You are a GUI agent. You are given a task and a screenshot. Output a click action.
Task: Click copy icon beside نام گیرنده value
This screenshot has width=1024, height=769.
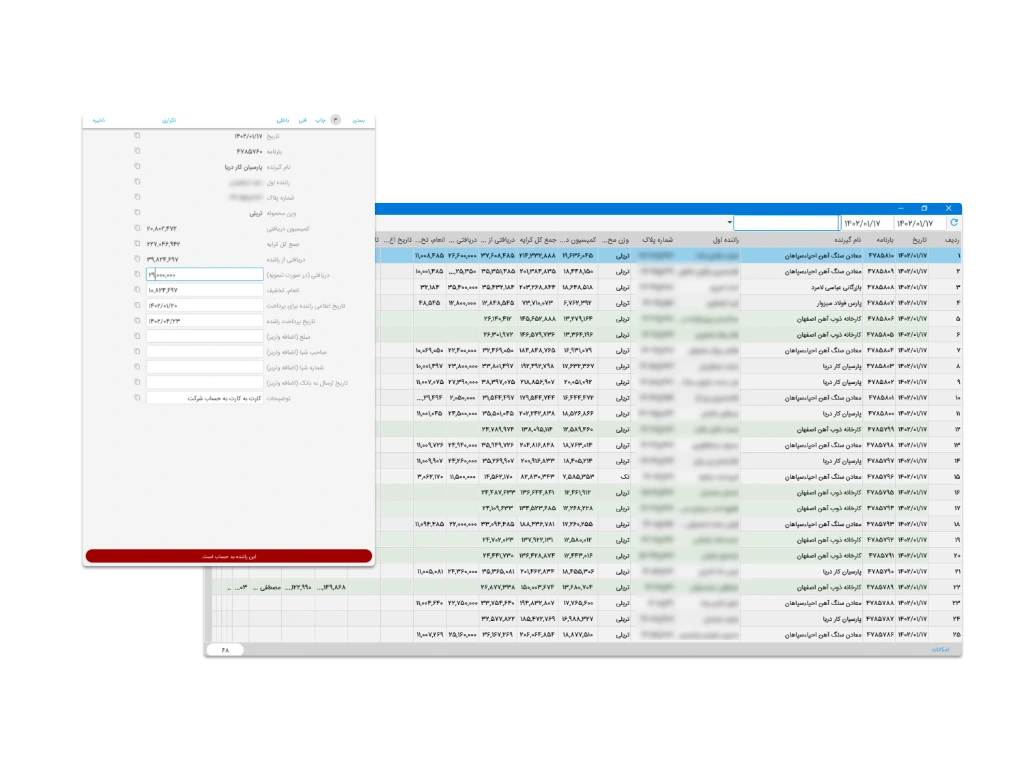tap(137, 167)
